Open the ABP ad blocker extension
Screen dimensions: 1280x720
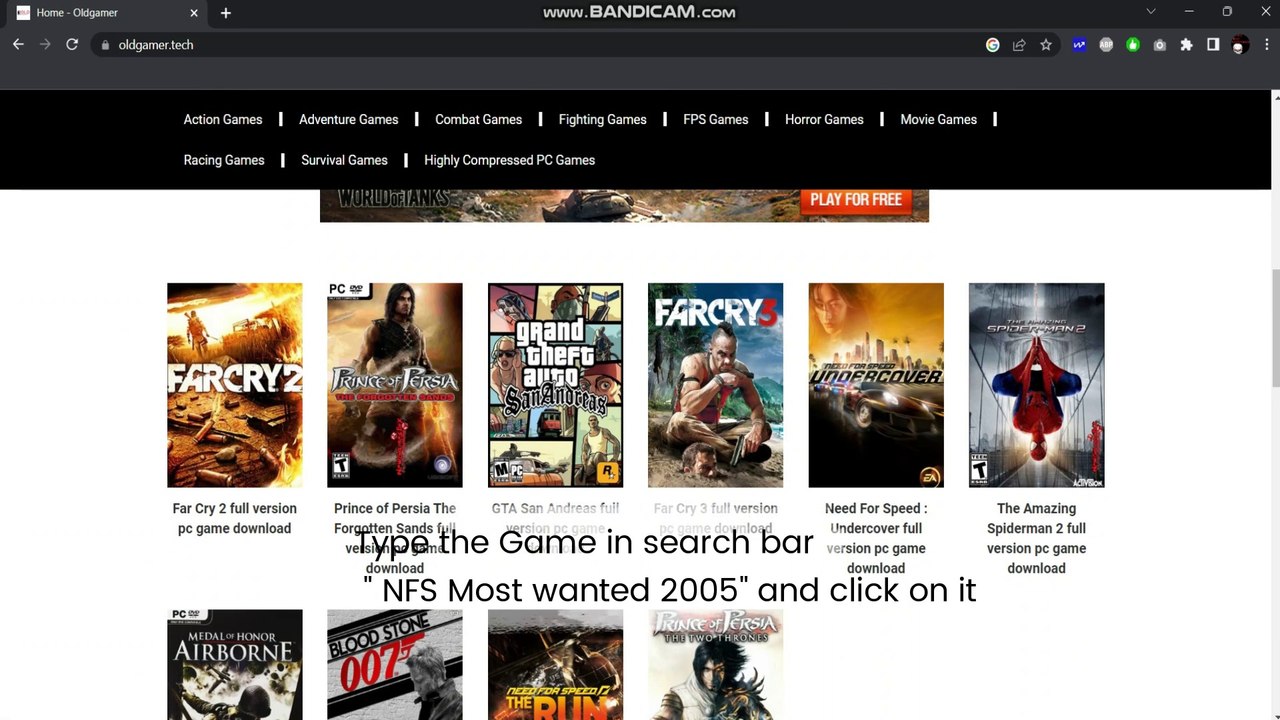(x=1106, y=45)
